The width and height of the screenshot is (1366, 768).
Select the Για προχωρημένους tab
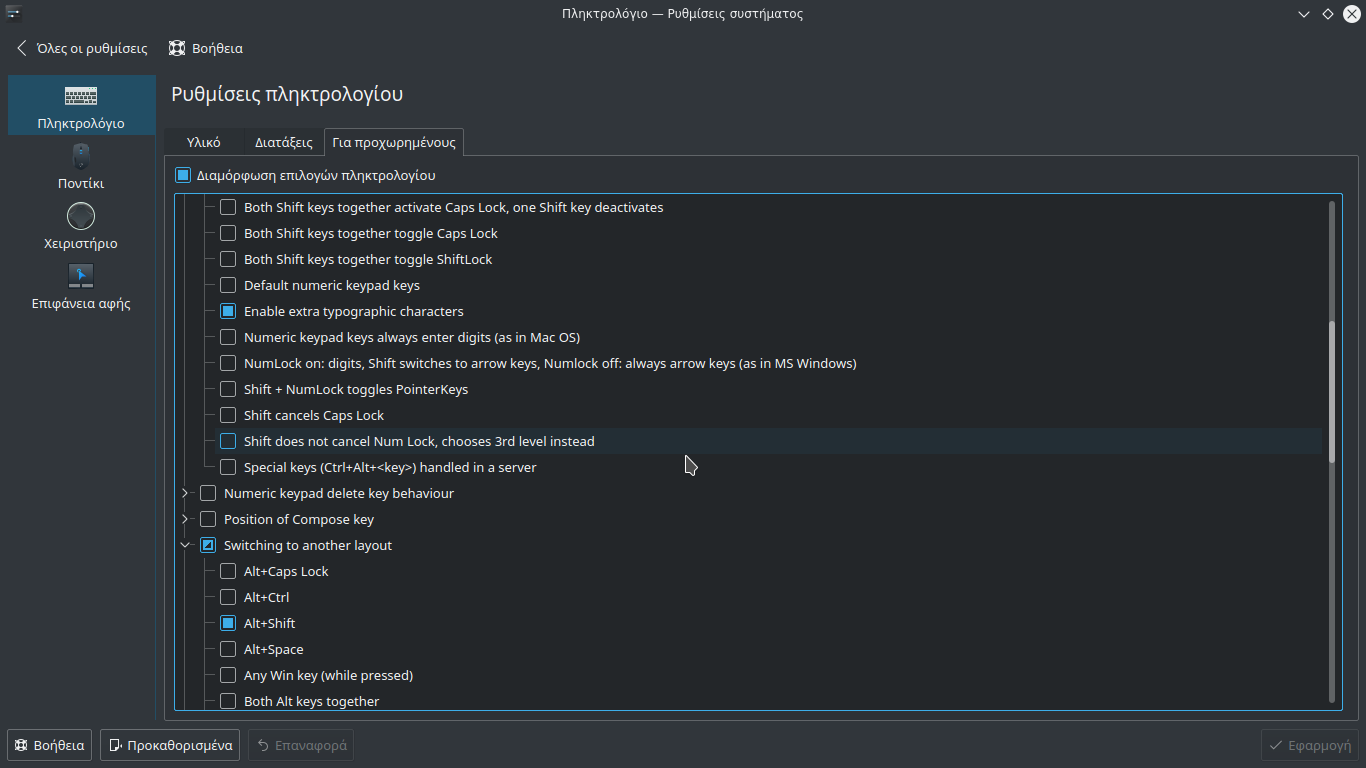tap(394, 142)
